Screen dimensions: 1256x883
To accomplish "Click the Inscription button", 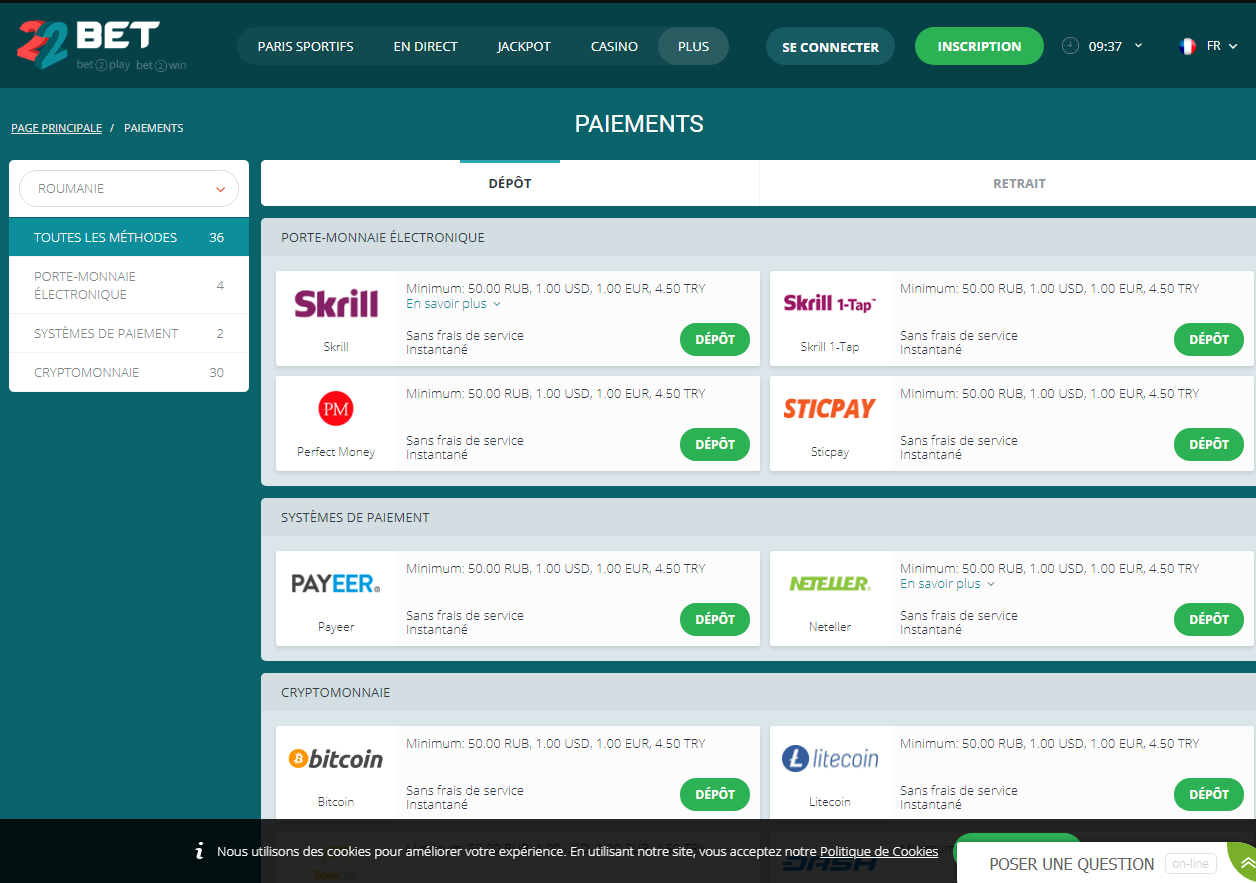I will point(979,46).
